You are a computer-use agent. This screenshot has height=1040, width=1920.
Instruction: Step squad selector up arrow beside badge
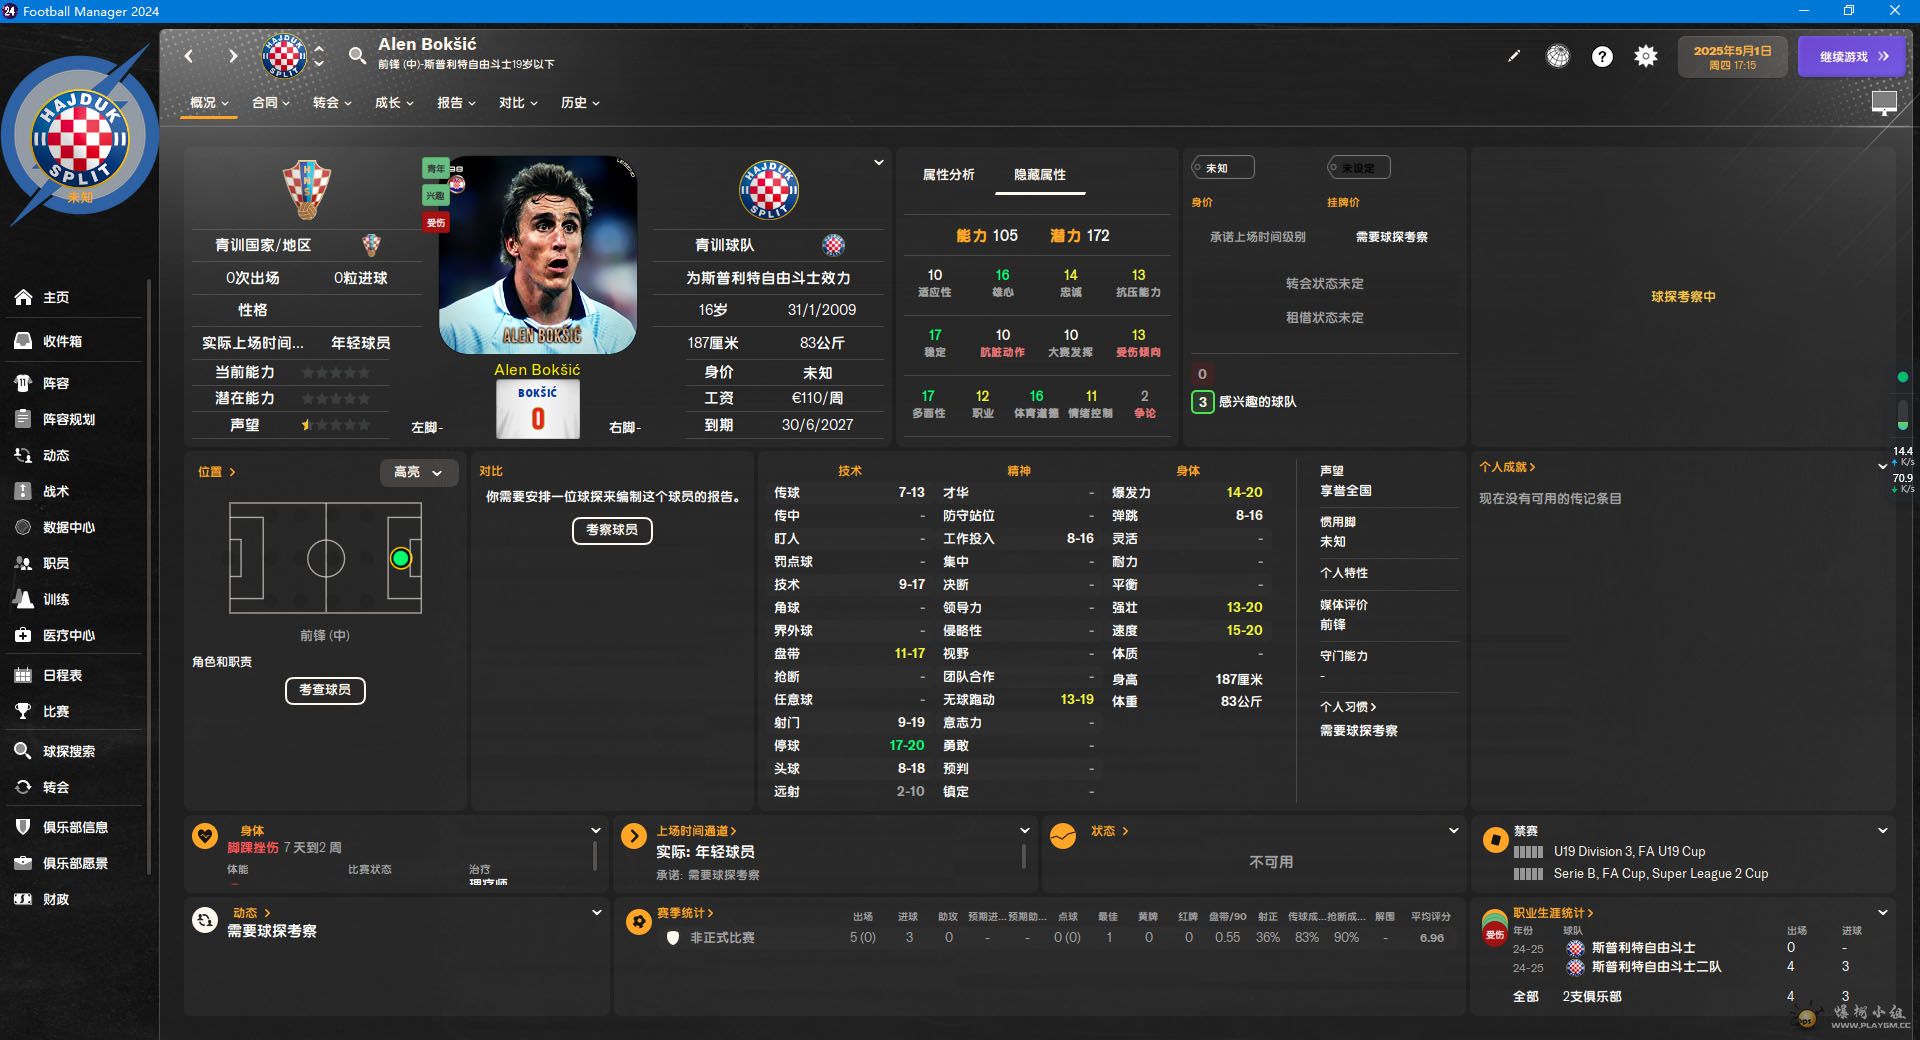tap(319, 48)
